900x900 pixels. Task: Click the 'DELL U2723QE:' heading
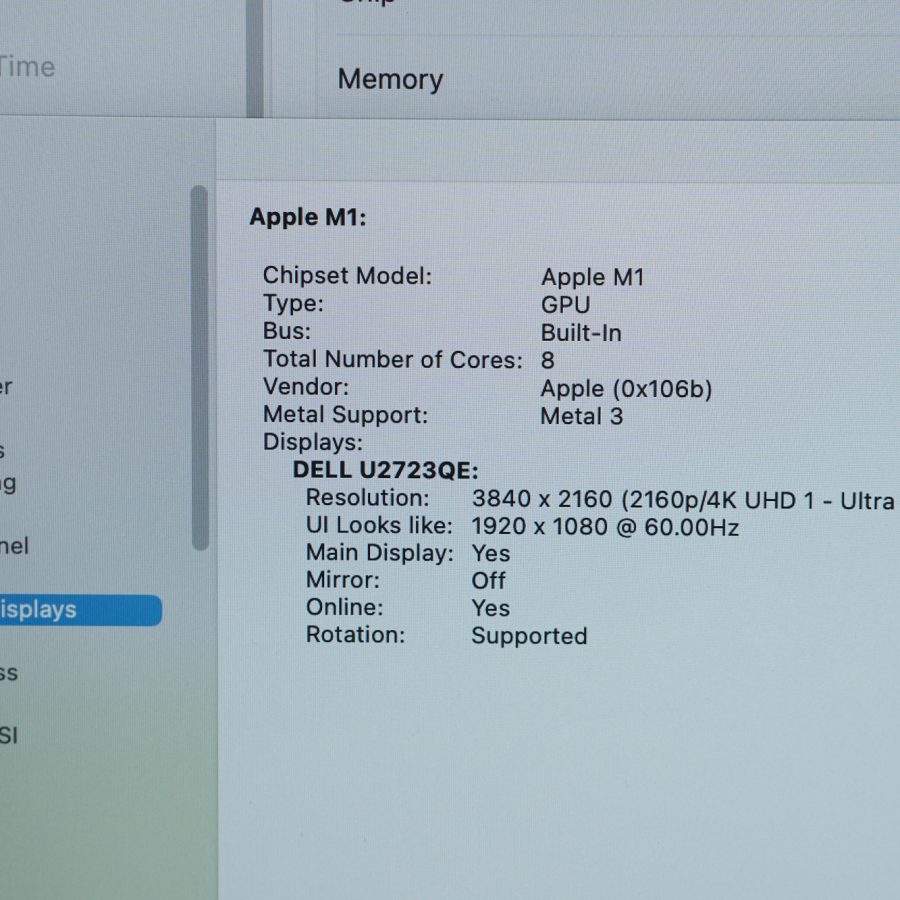point(385,470)
